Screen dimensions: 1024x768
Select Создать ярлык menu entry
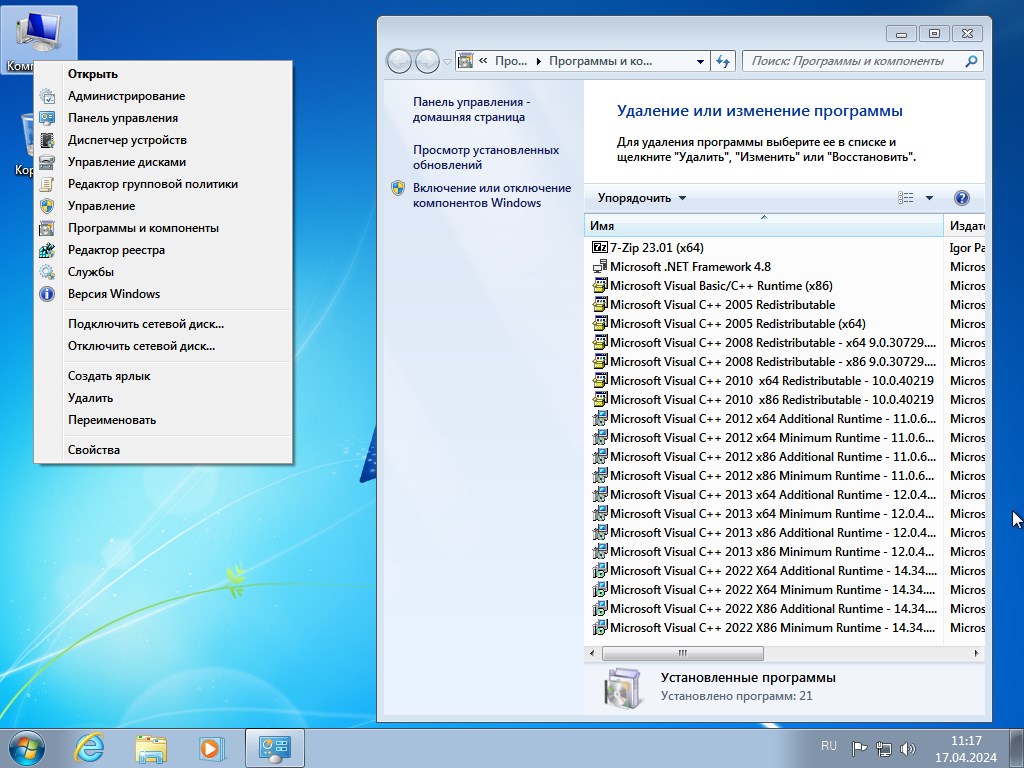pyautogui.click(x=163, y=376)
